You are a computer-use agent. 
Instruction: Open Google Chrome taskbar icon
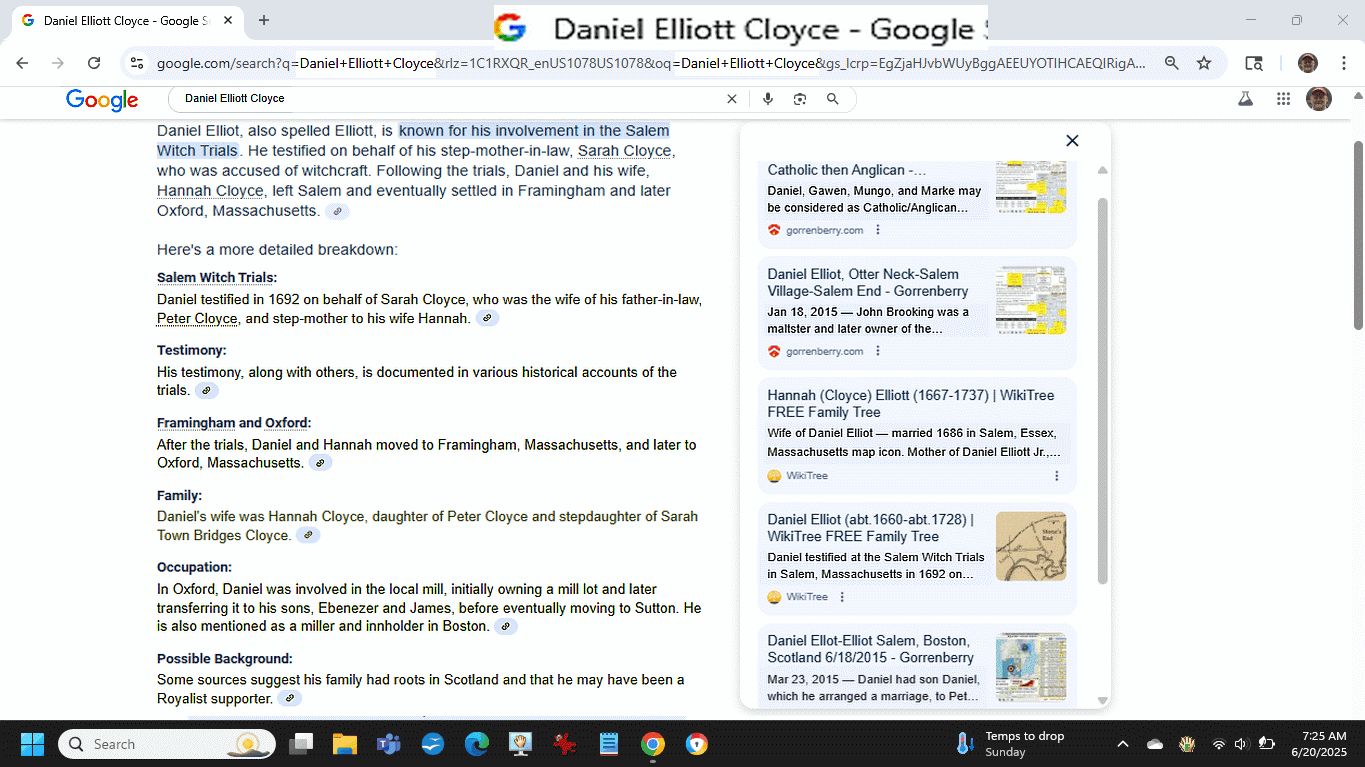(653, 744)
